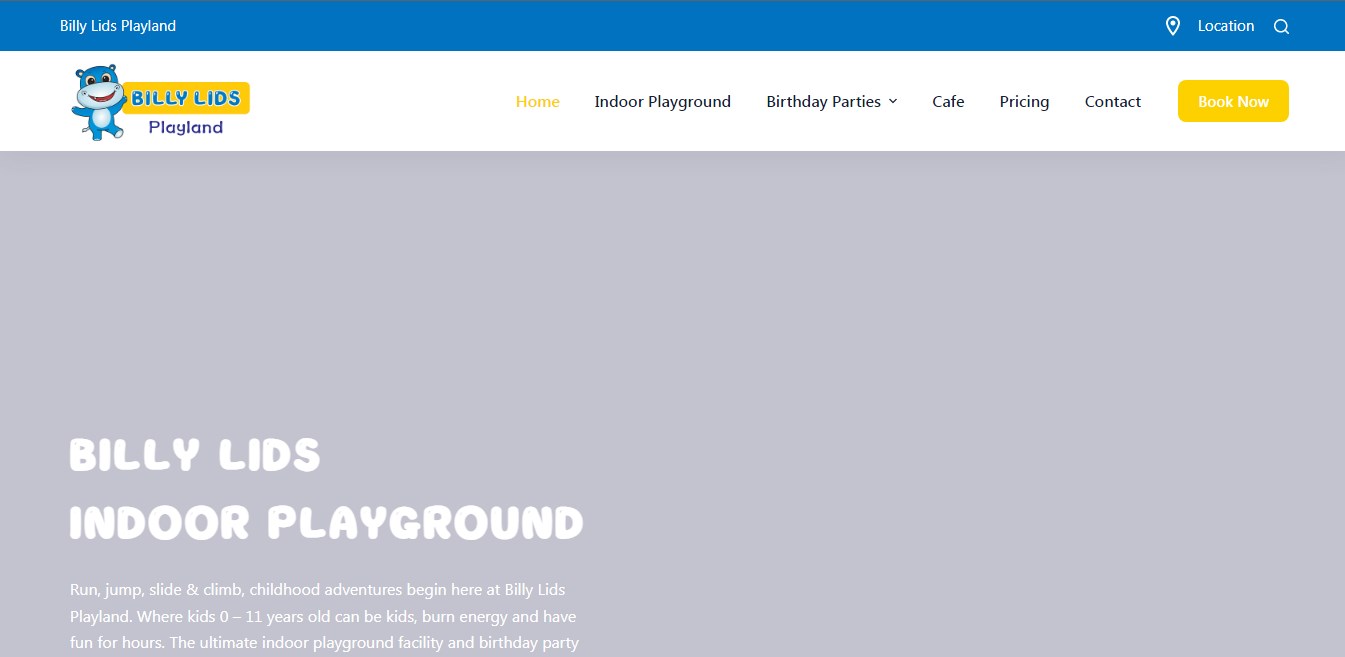The height and width of the screenshot is (657, 1345).
Task: Open Birthday Parties menu item
Action: pos(823,101)
